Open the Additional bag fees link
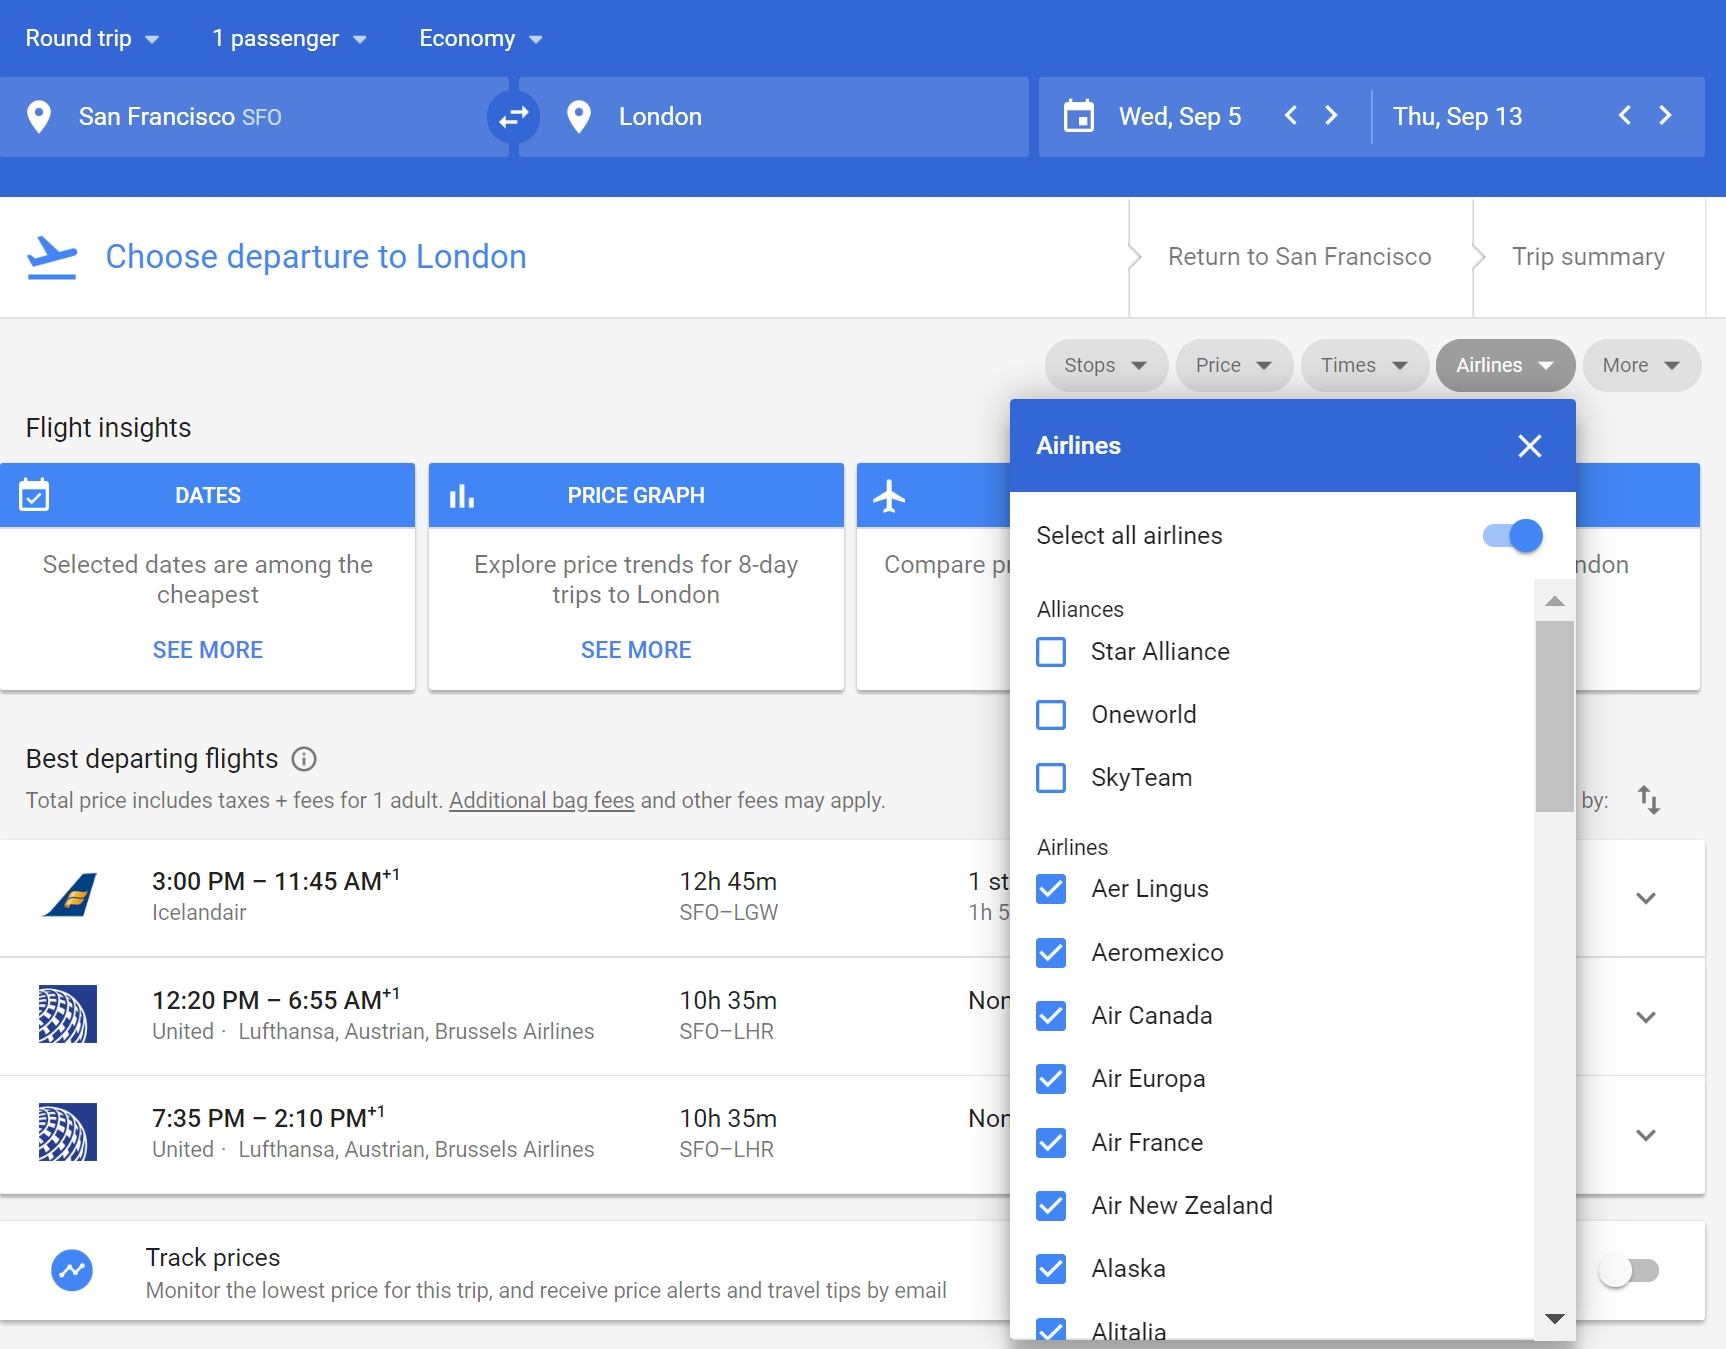The height and width of the screenshot is (1349, 1726). (542, 800)
